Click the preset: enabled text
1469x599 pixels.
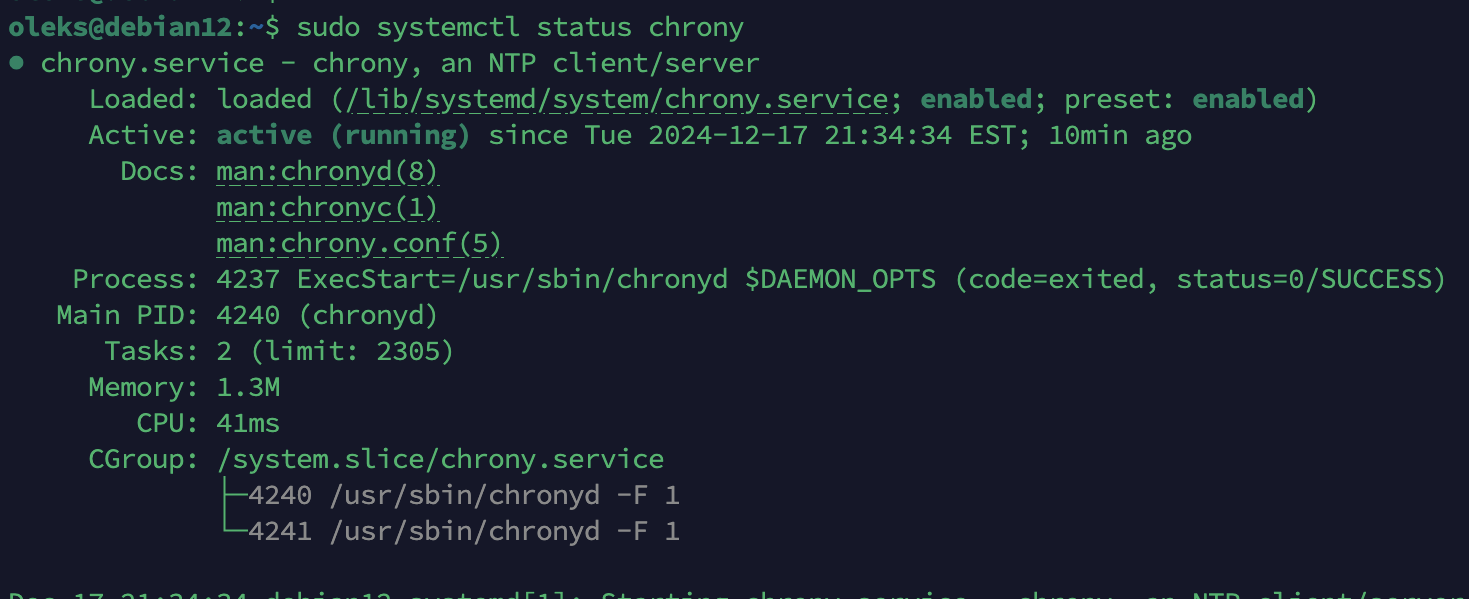pos(1184,100)
